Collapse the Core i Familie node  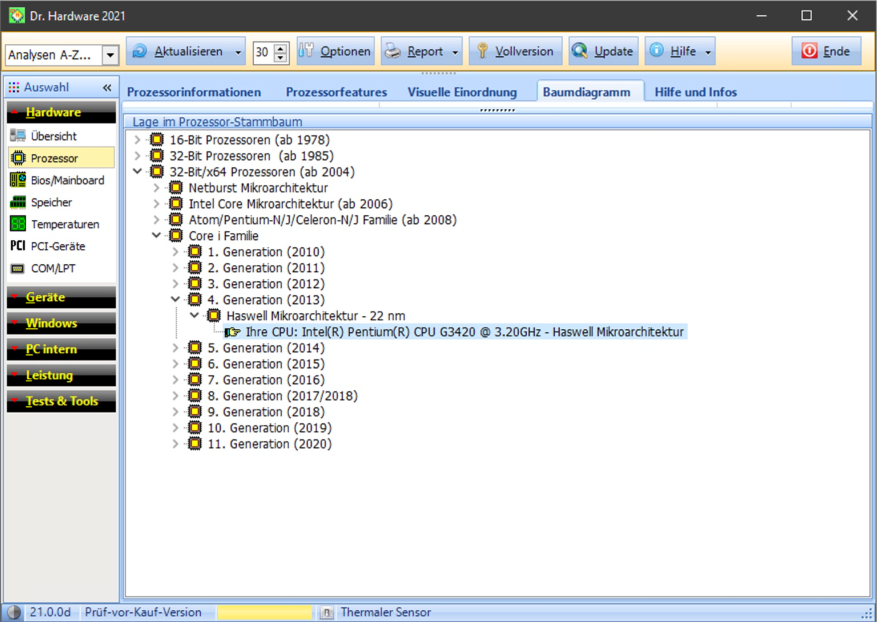(x=157, y=236)
